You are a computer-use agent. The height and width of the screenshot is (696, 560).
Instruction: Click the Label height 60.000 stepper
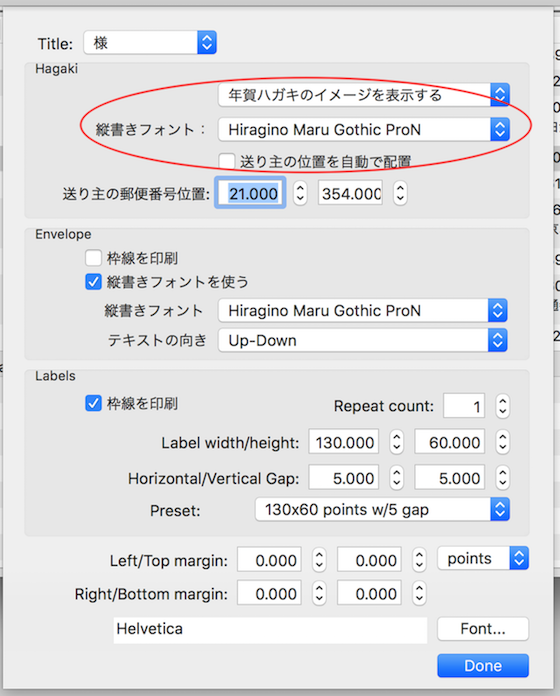click(502, 442)
